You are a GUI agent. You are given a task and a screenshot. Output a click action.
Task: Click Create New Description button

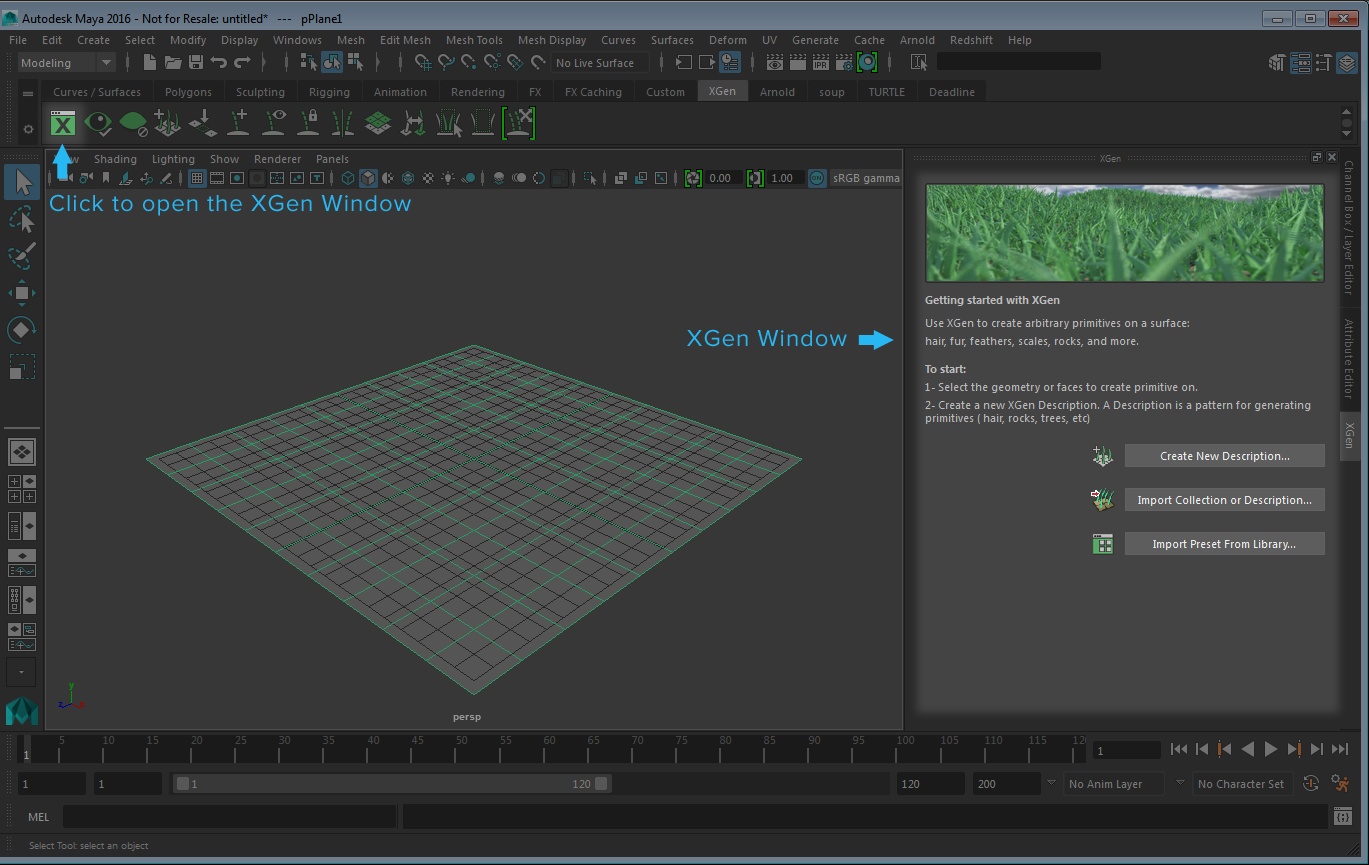tap(1224, 456)
